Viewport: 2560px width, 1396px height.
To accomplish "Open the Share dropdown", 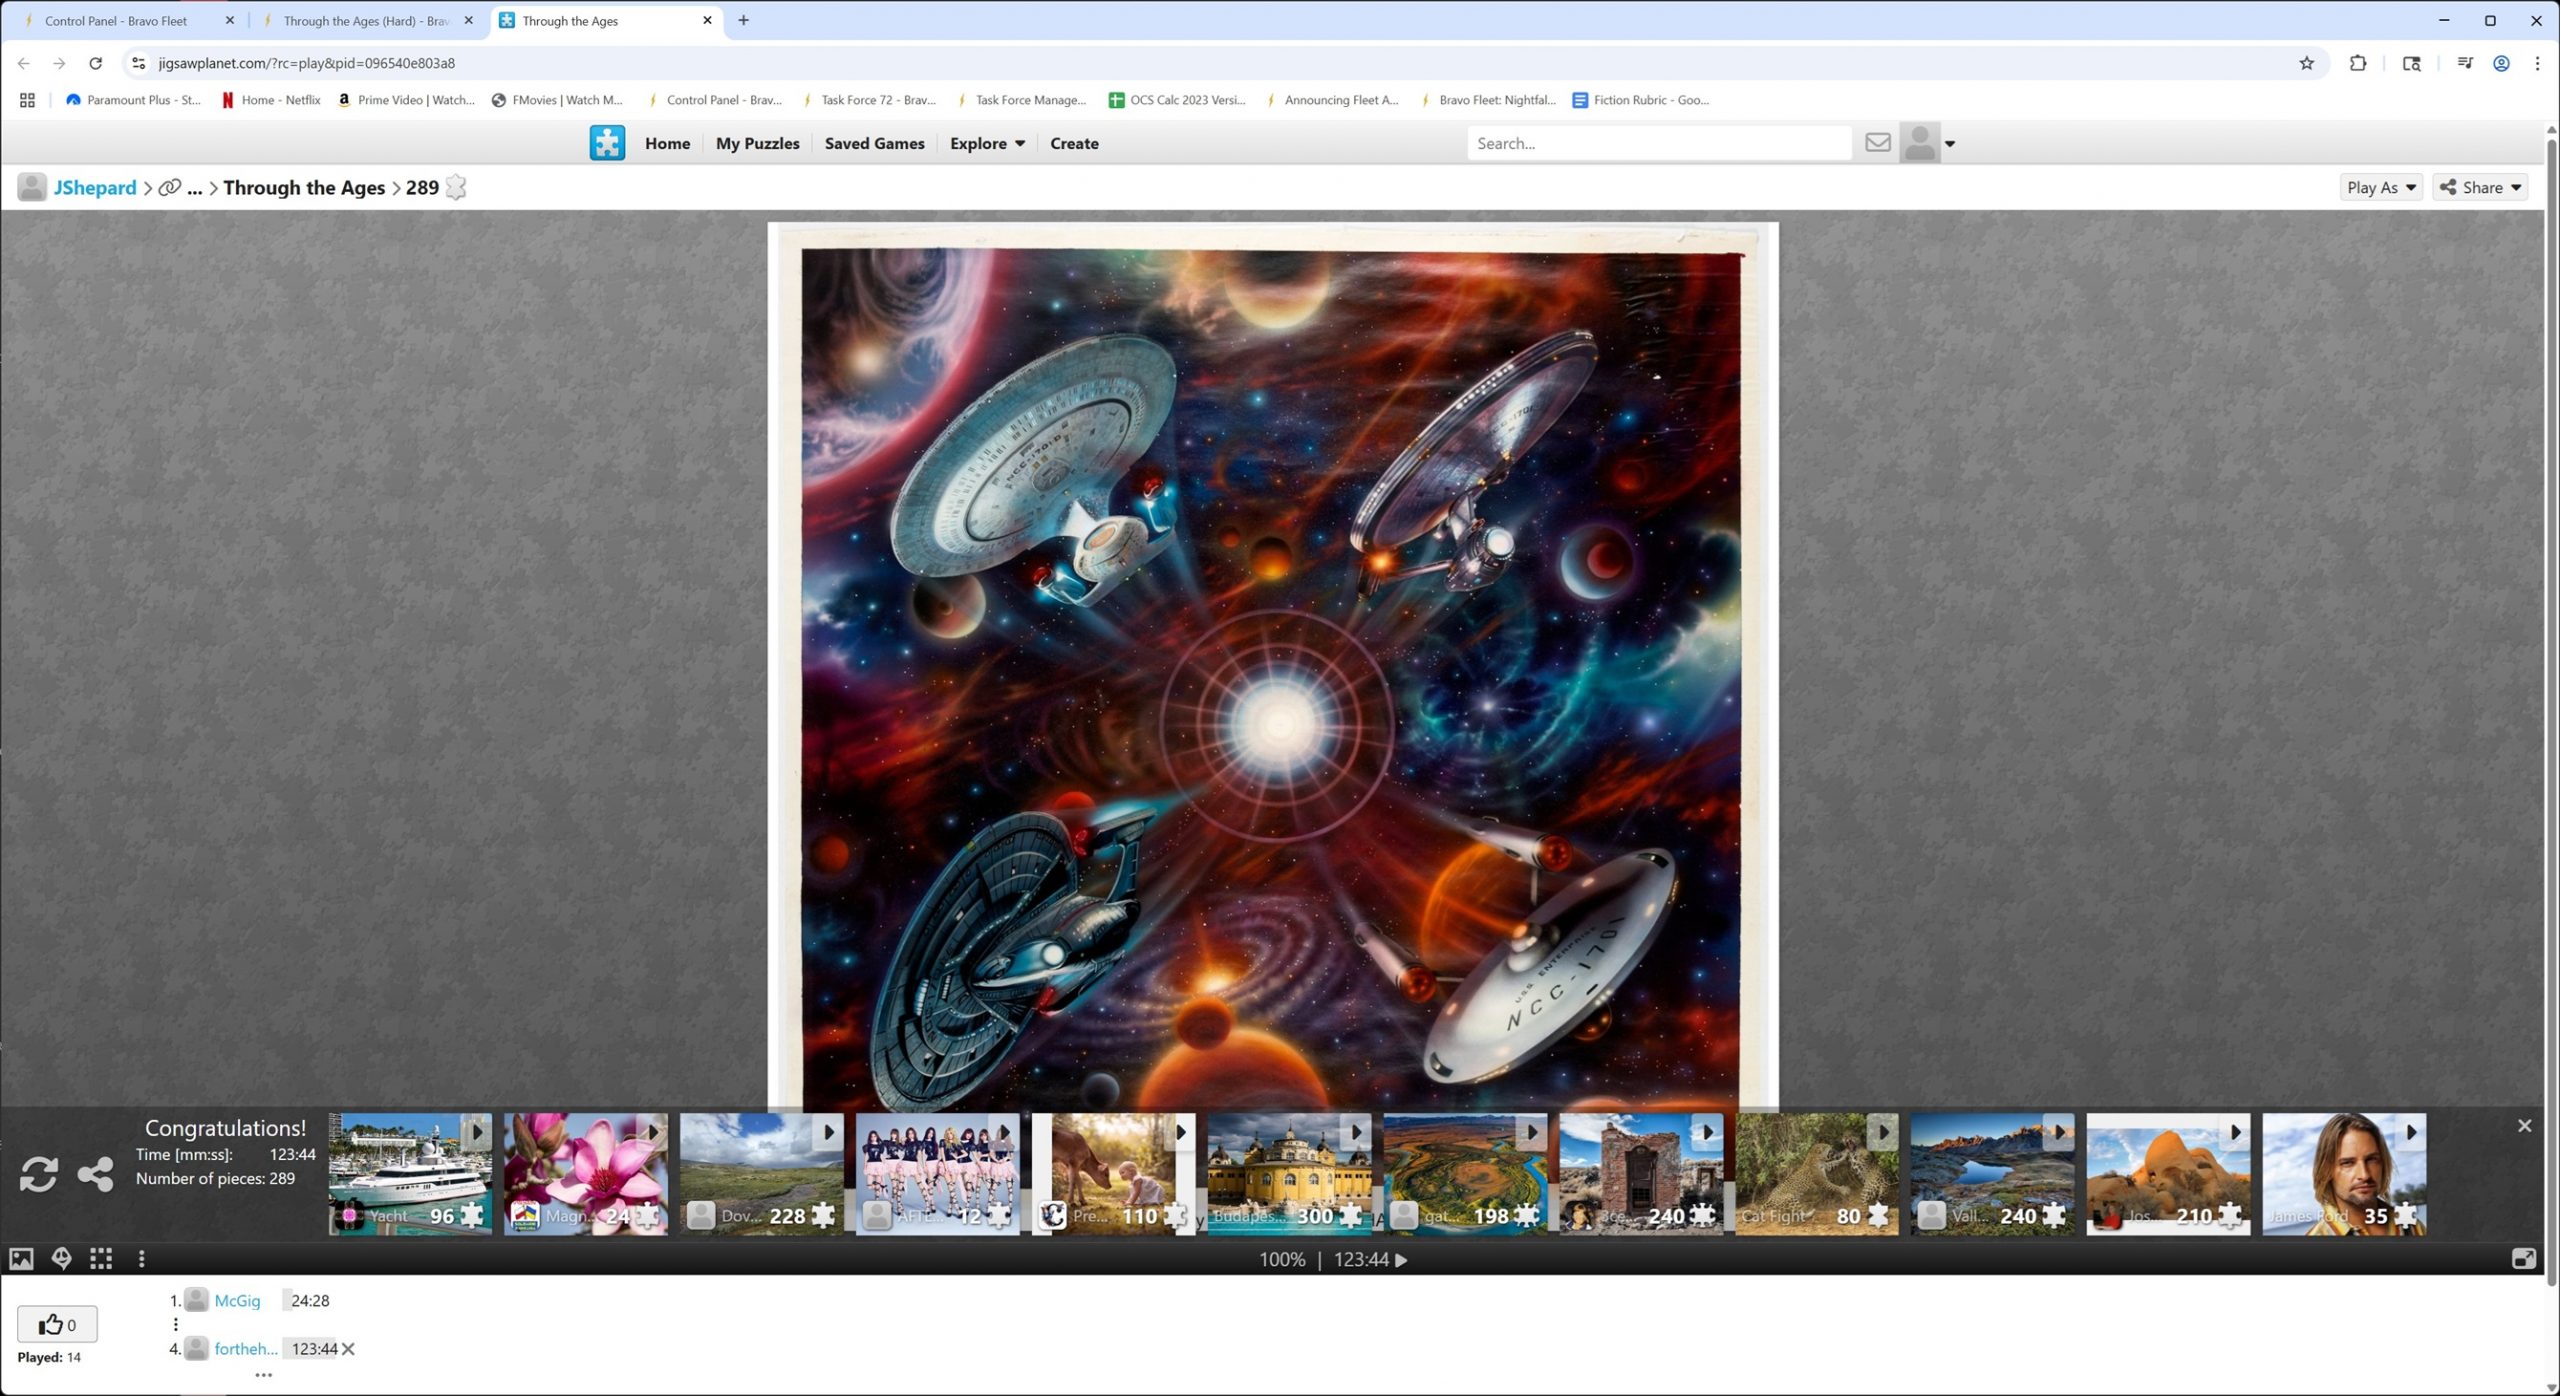I will click(x=2480, y=187).
